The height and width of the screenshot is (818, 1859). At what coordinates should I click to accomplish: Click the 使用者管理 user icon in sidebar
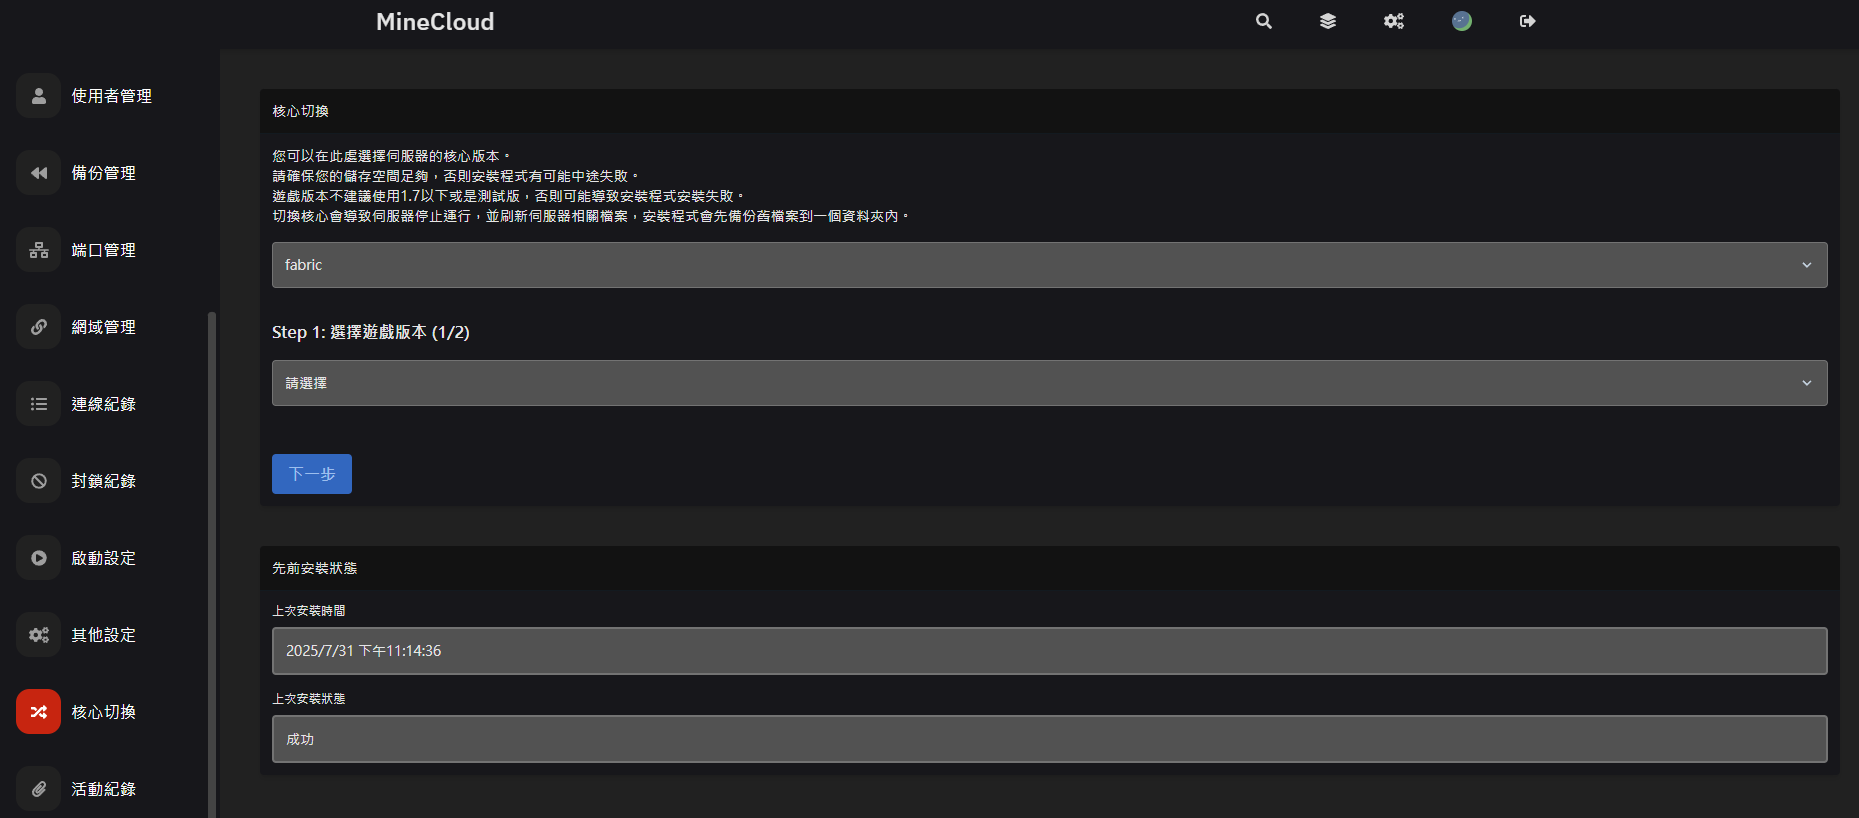(x=39, y=96)
